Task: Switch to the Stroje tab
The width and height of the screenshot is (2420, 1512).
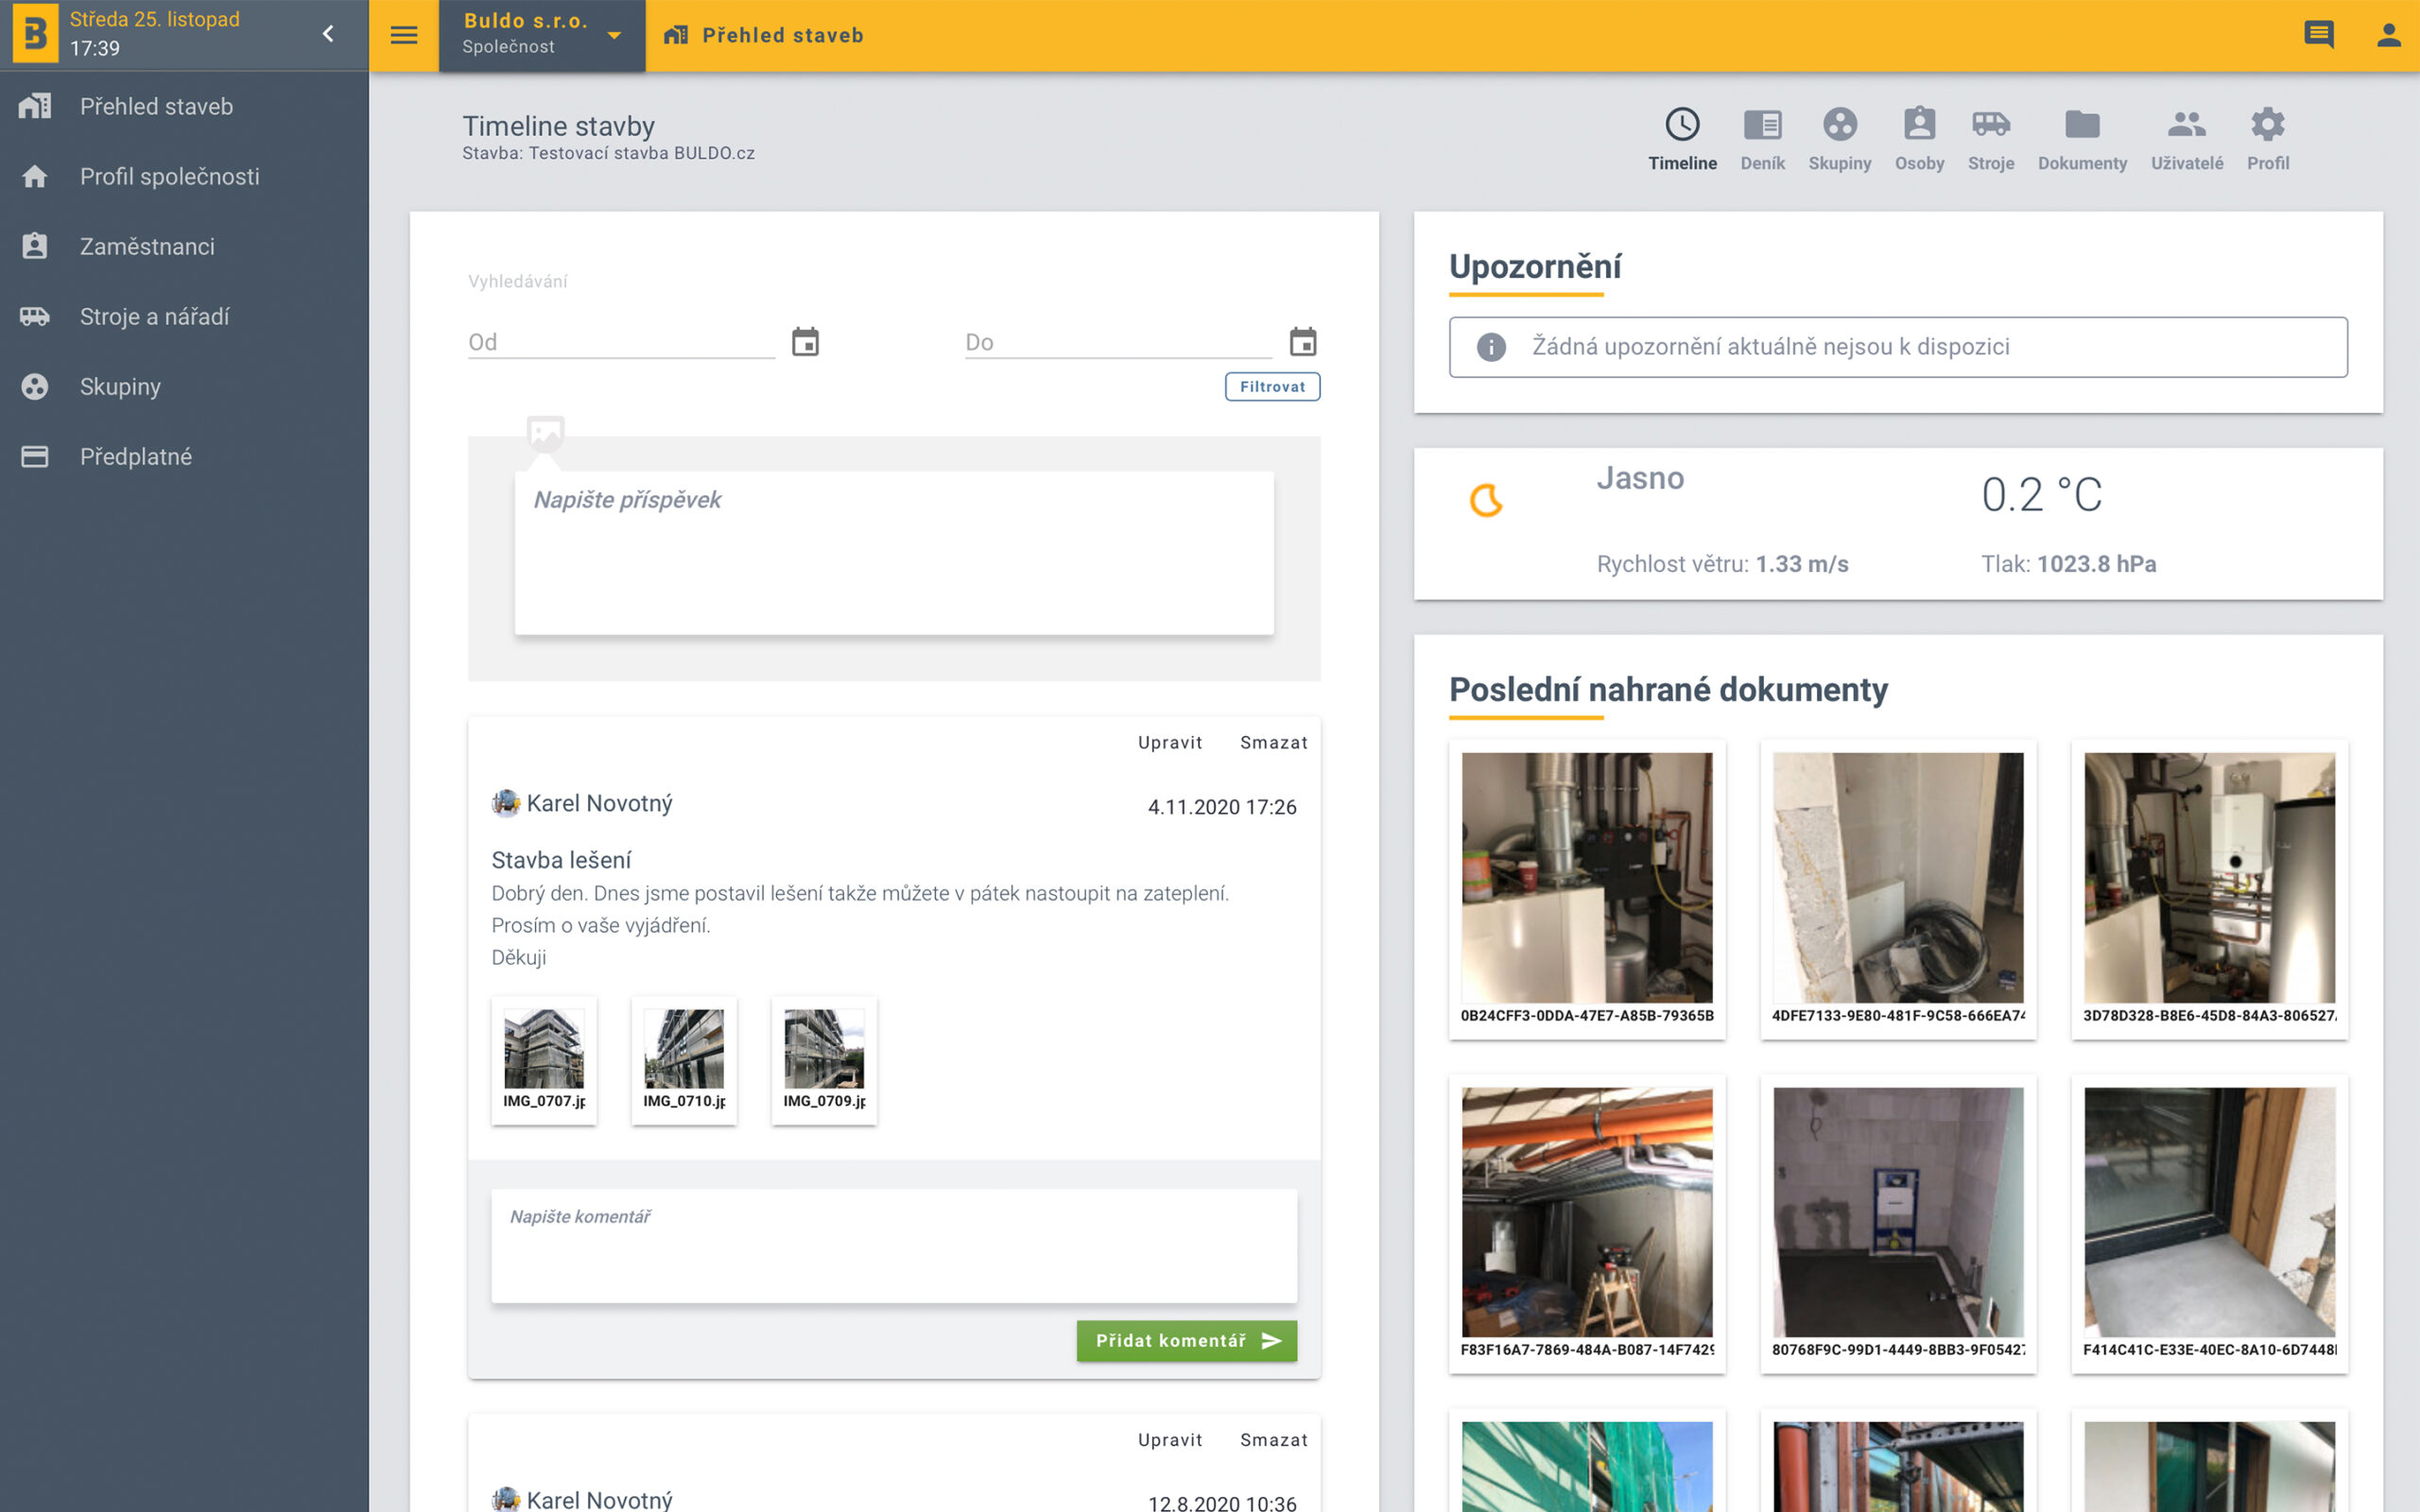Action: coord(1991,139)
